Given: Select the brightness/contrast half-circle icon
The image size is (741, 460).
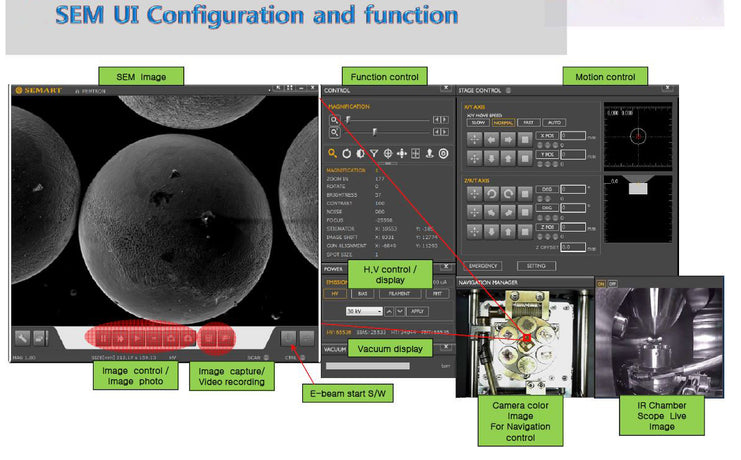Looking at the screenshot, I should (360, 153).
